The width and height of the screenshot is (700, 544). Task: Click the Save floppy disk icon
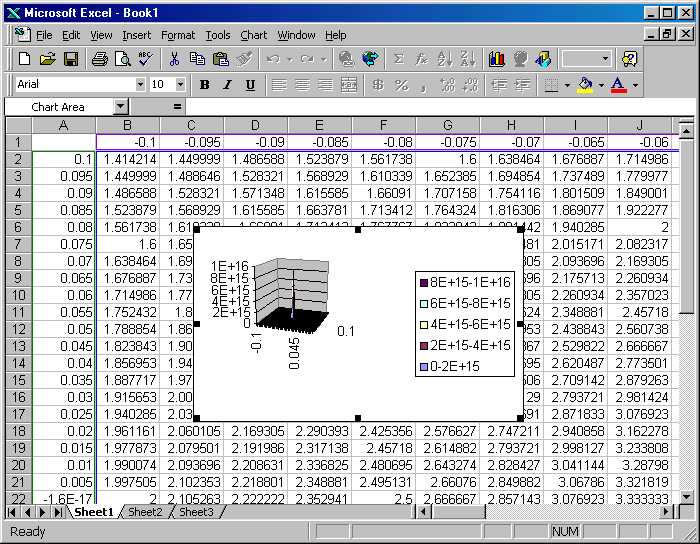pos(71,59)
